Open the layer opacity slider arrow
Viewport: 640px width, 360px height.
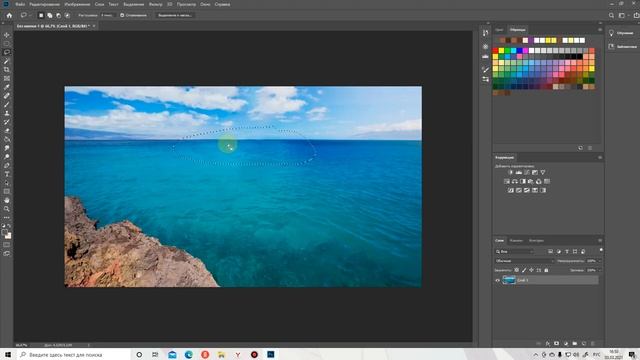coord(600,261)
